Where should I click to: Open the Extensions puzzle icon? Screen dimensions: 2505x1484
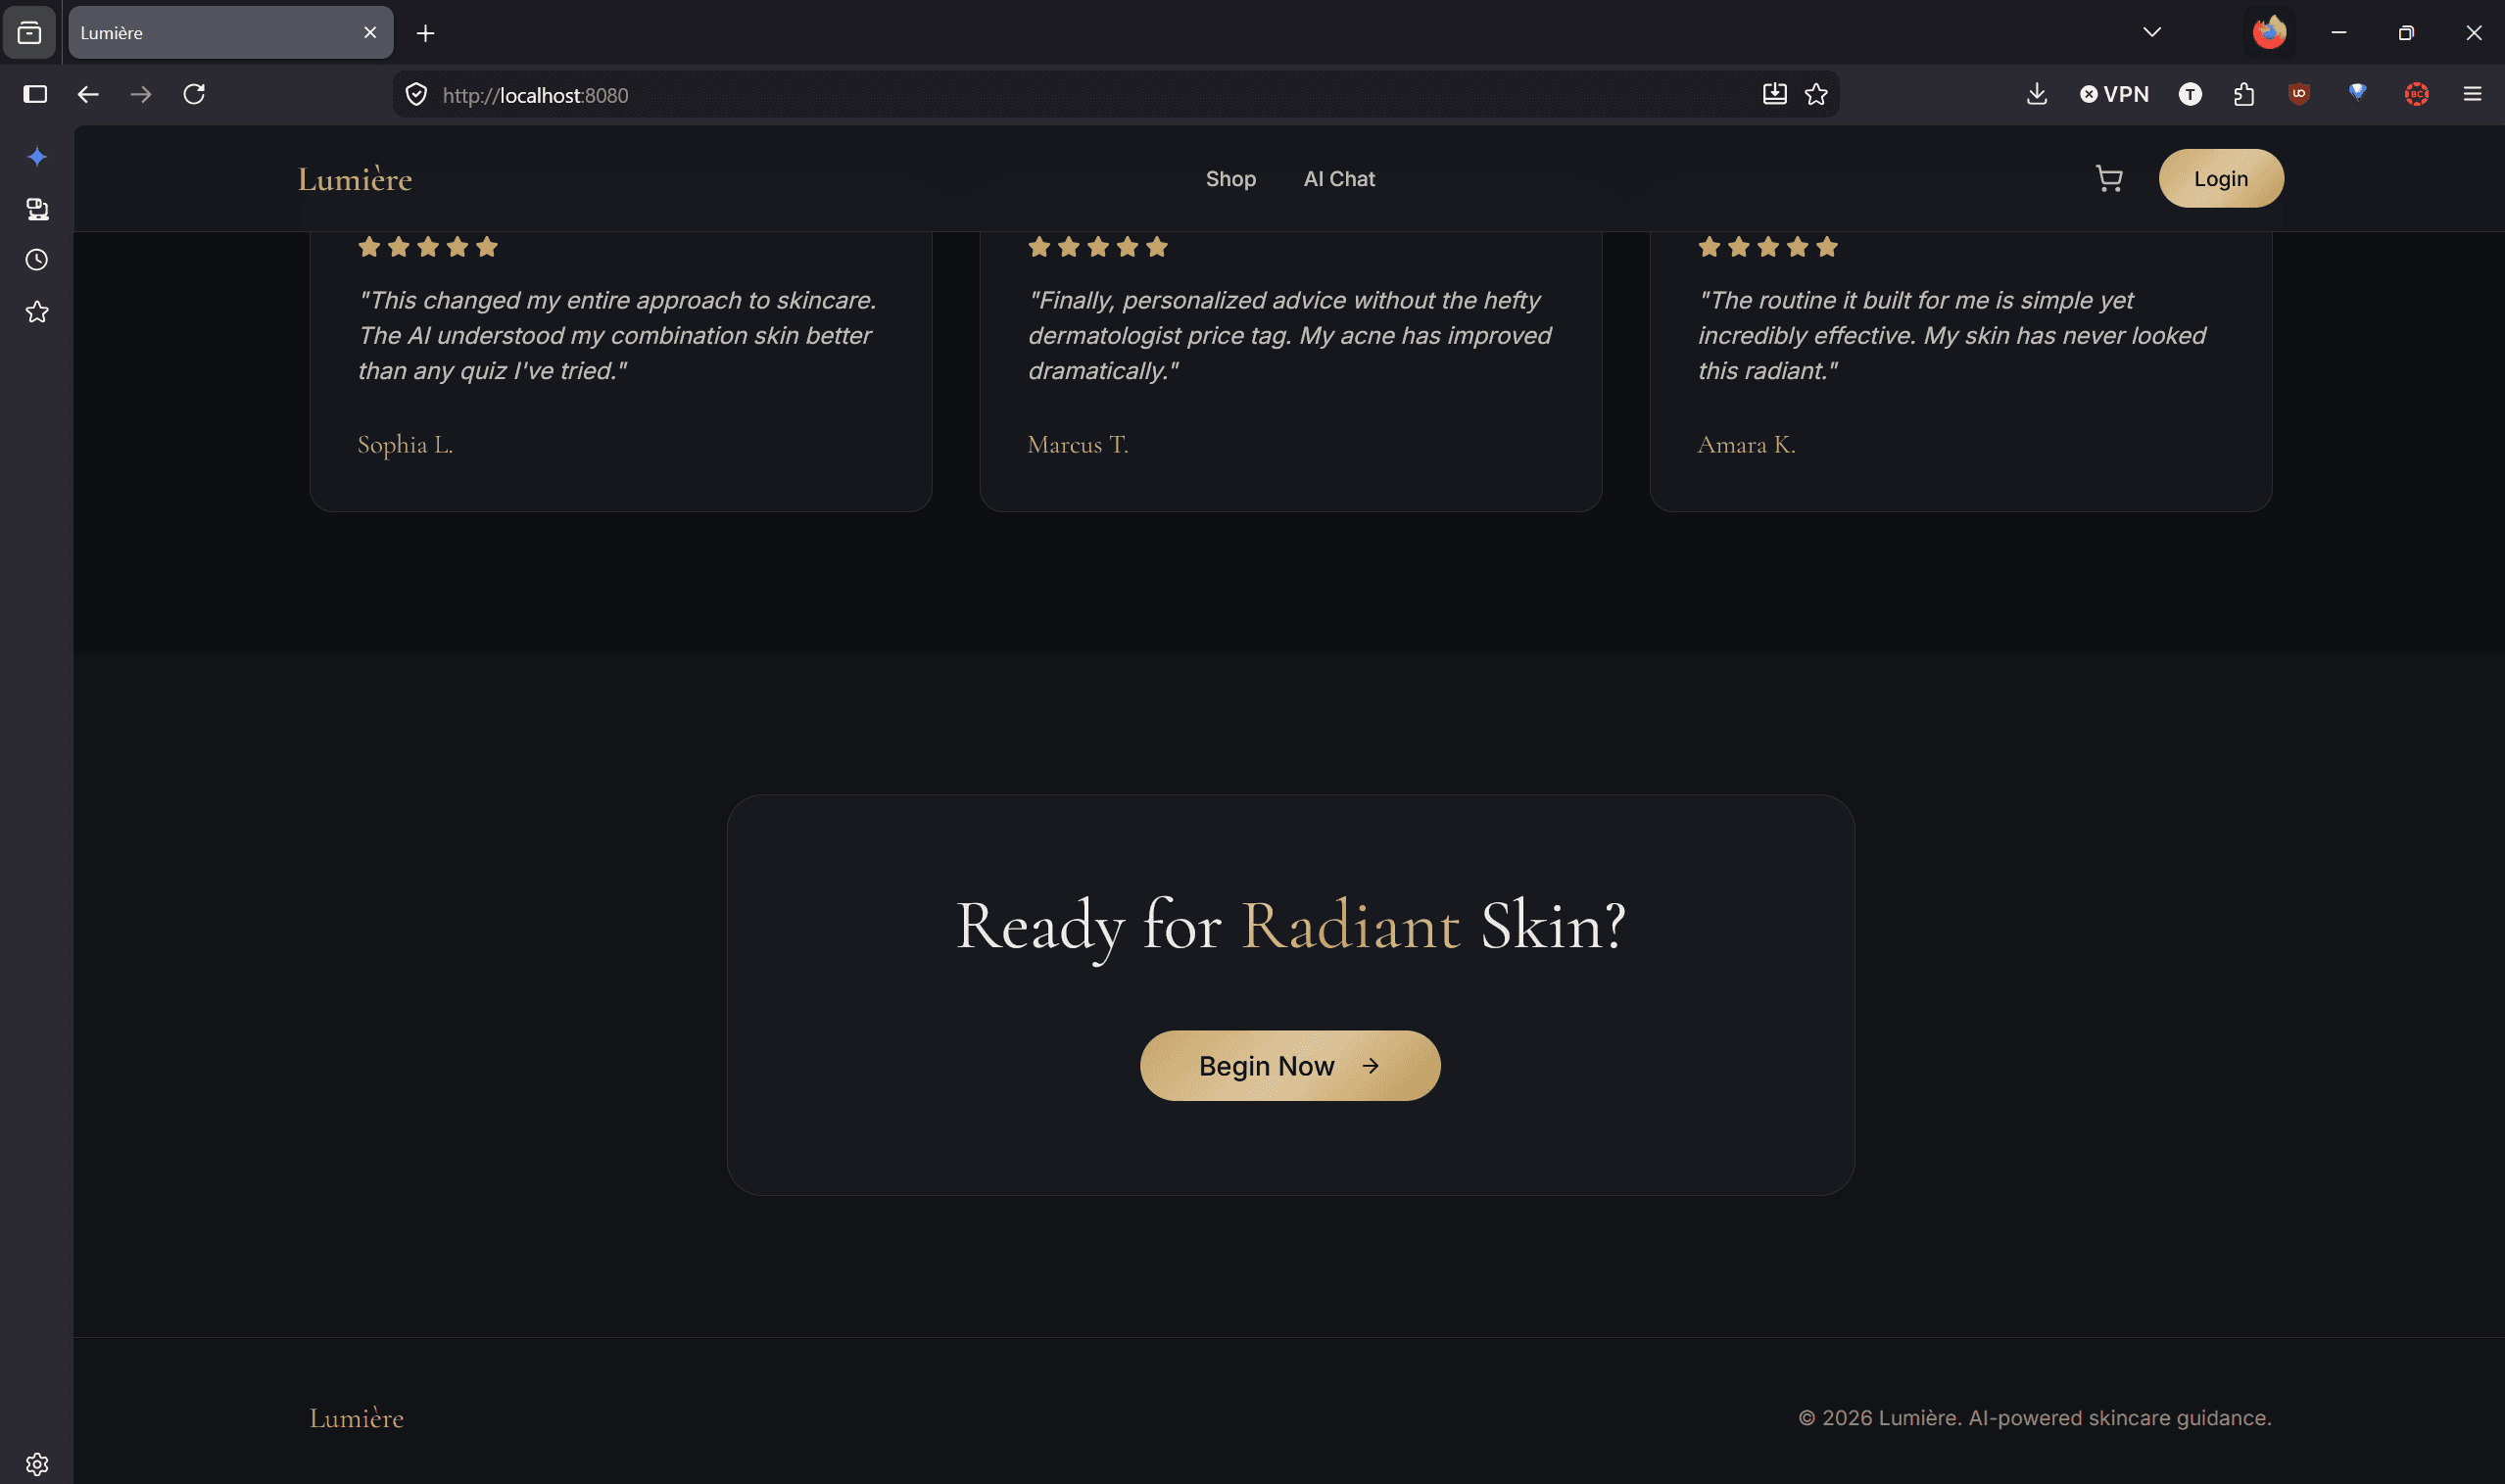[x=2244, y=94]
